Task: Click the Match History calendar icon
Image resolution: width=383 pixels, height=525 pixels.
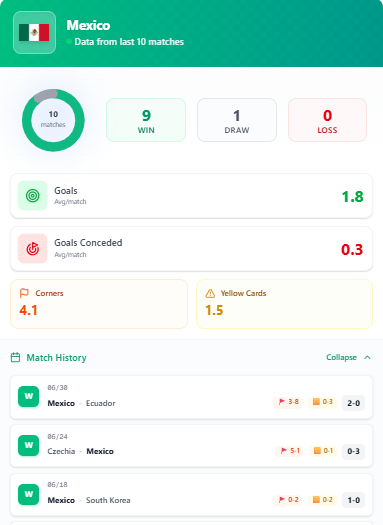Action: click(x=15, y=357)
